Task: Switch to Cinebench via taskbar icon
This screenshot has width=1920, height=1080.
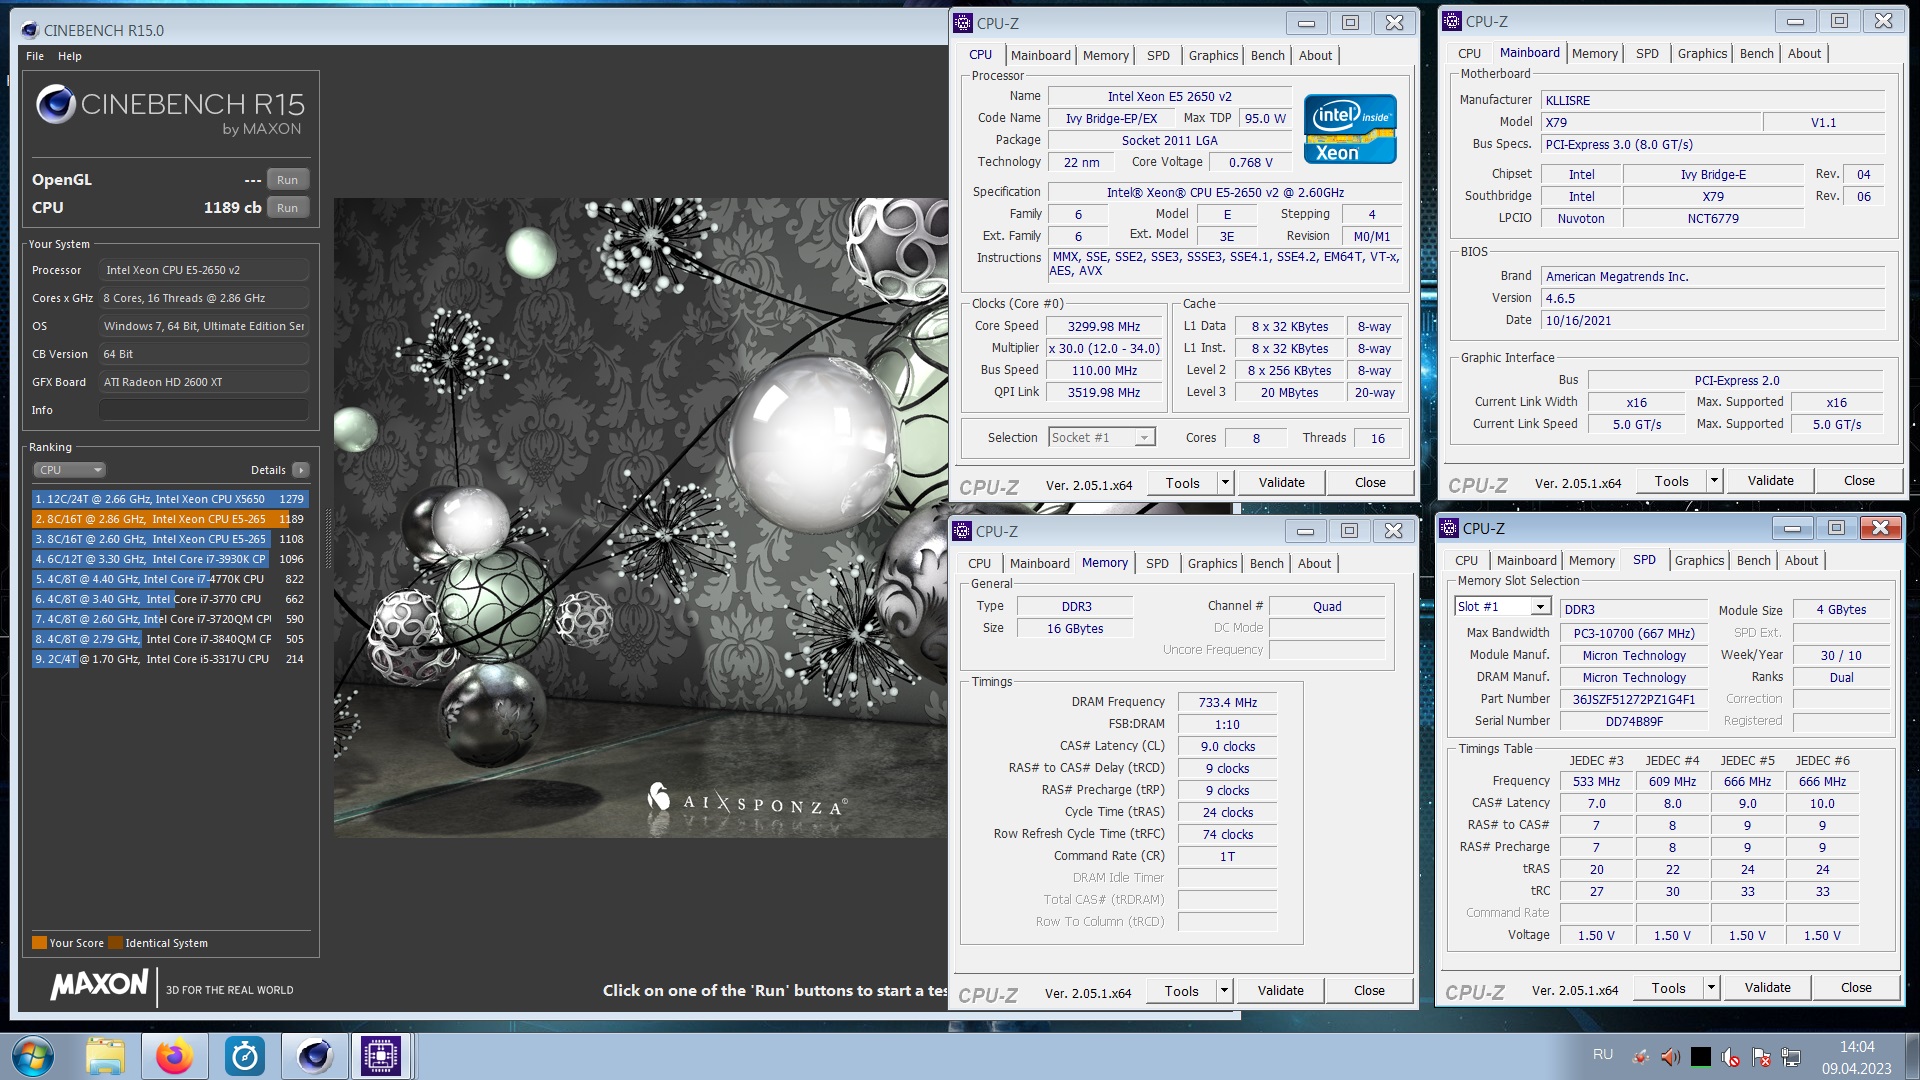Action: click(315, 1056)
